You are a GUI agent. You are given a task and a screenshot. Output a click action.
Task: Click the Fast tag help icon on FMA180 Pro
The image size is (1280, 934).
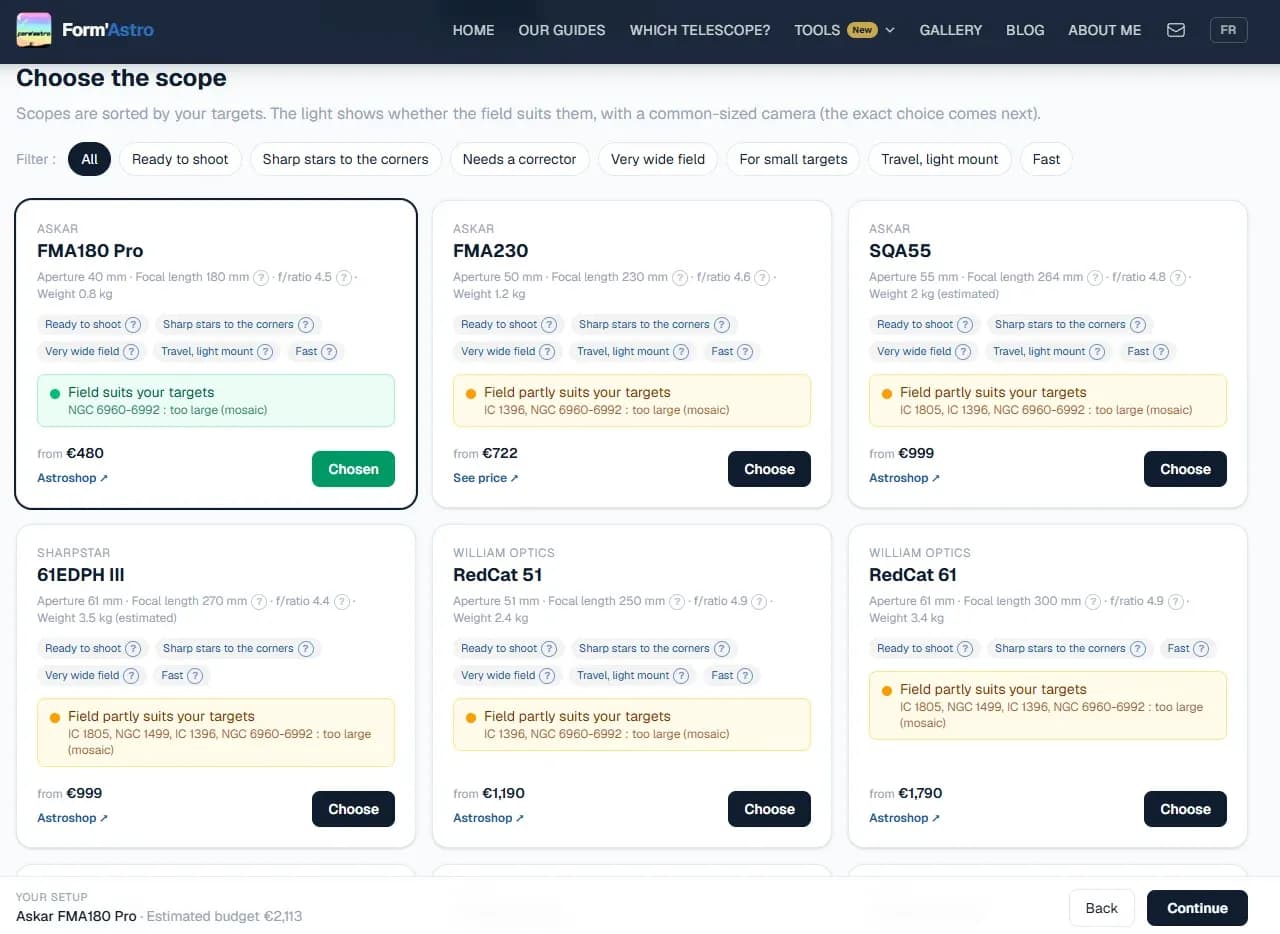click(330, 351)
